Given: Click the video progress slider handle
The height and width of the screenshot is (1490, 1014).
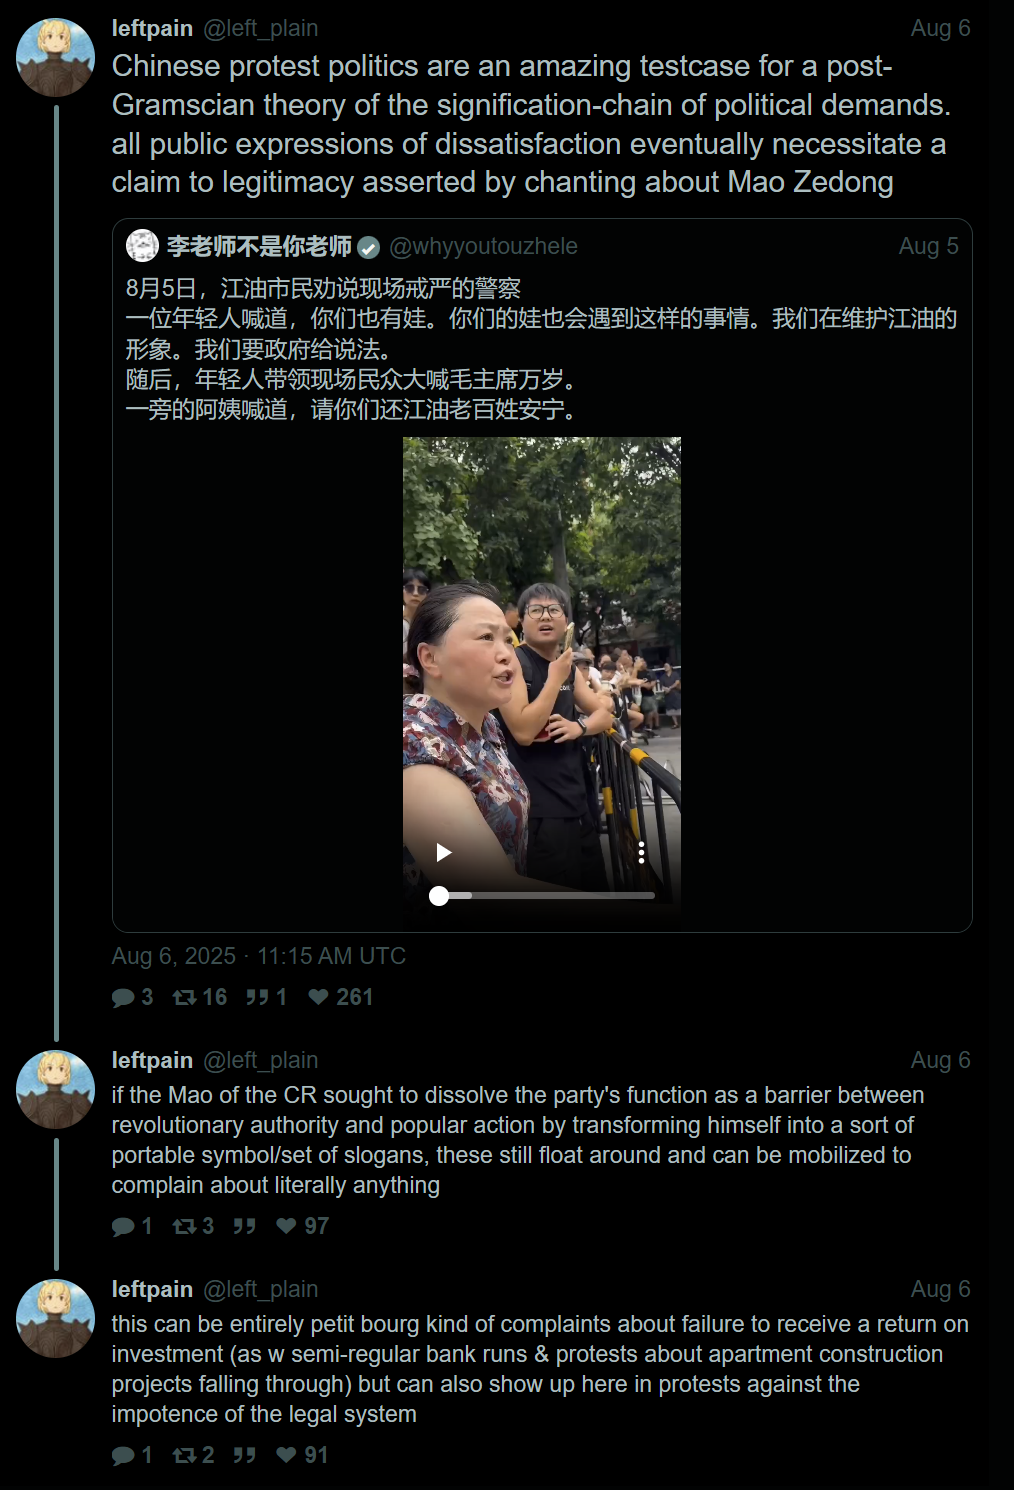Looking at the screenshot, I should 439,896.
